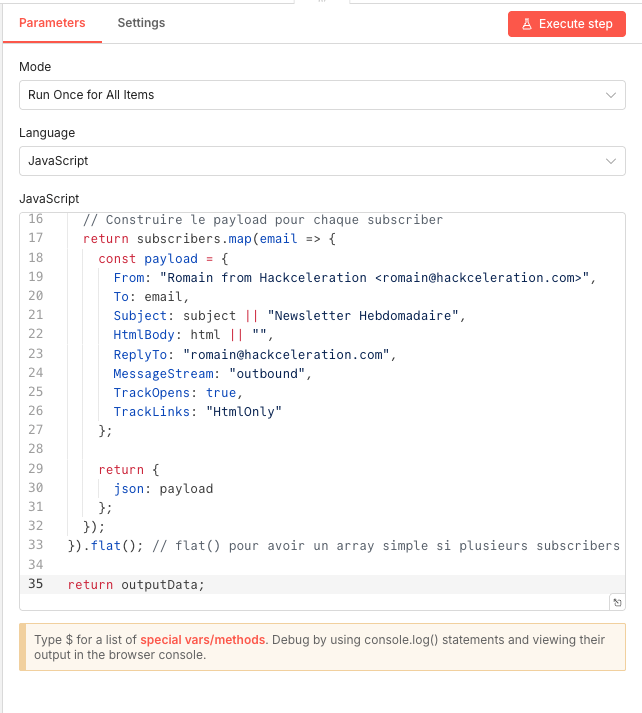This screenshot has width=642, height=713.
Task: Click the 'Newsletter Hebdomadaire' string
Action: (x=362, y=316)
